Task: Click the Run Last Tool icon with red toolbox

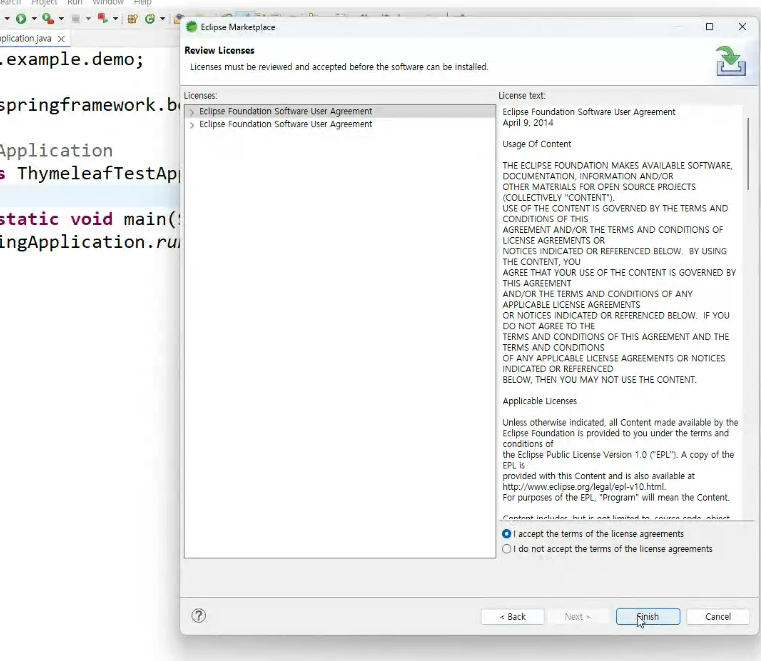Action: point(48,19)
